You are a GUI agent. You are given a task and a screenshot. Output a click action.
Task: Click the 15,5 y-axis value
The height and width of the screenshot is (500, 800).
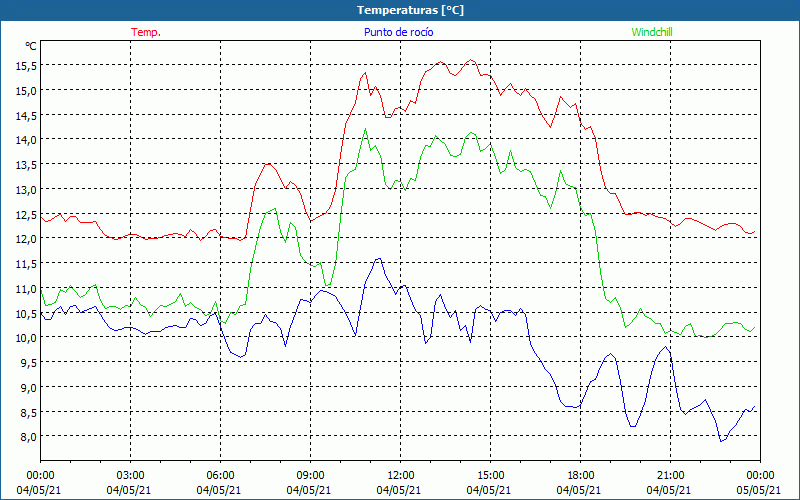(x=25, y=66)
